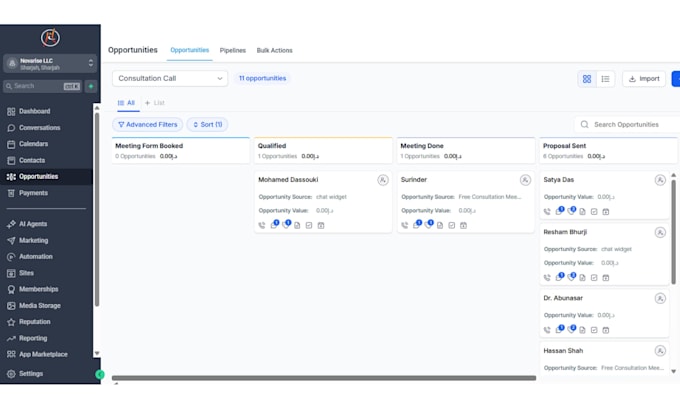
Task: Select the All view tab
Action: (126, 103)
